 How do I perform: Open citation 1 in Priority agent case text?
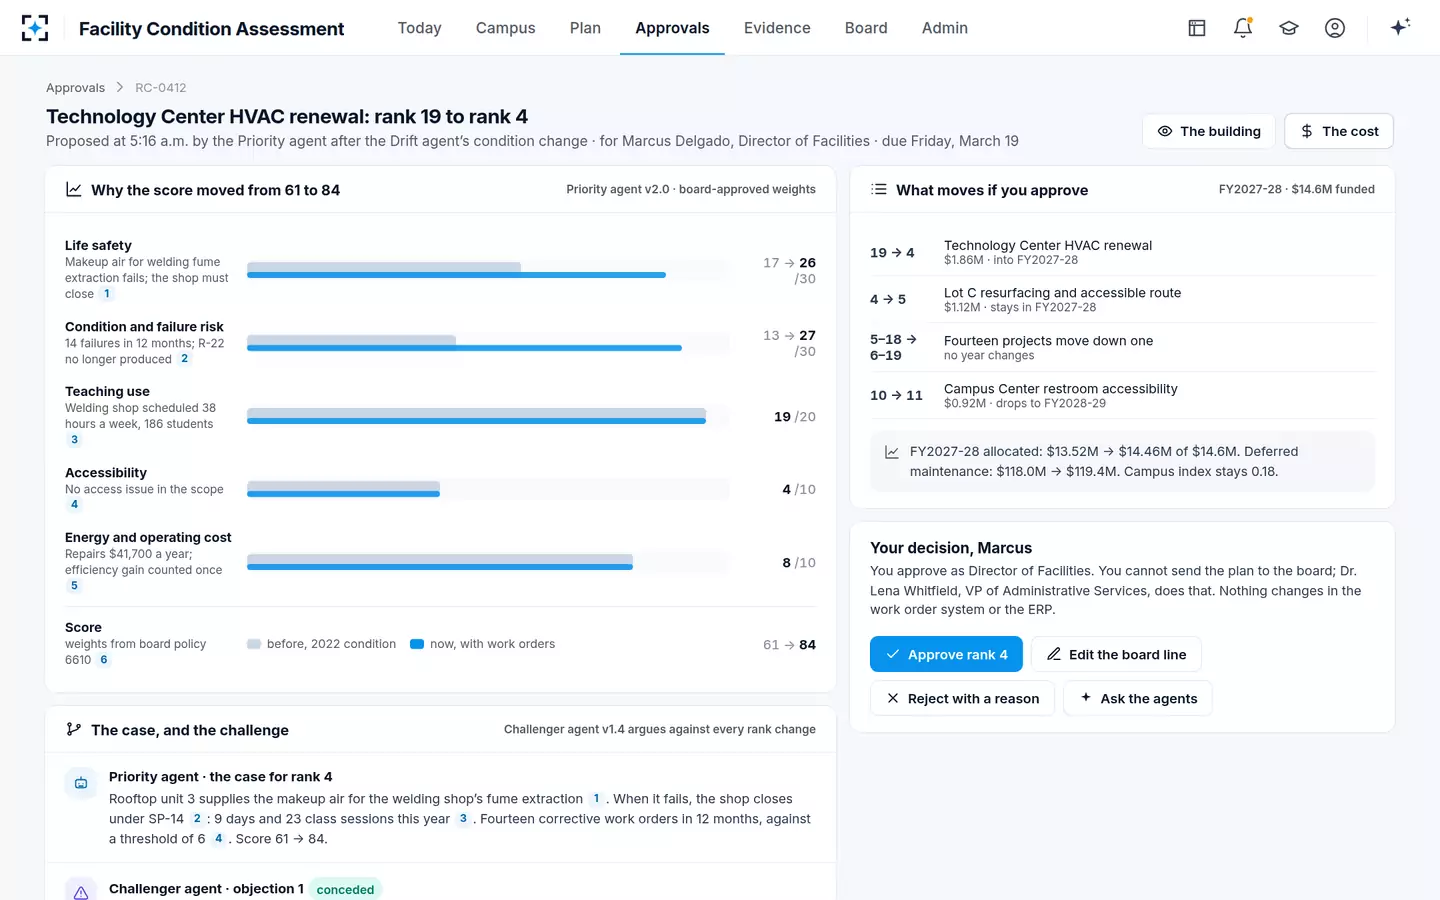point(596,799)
